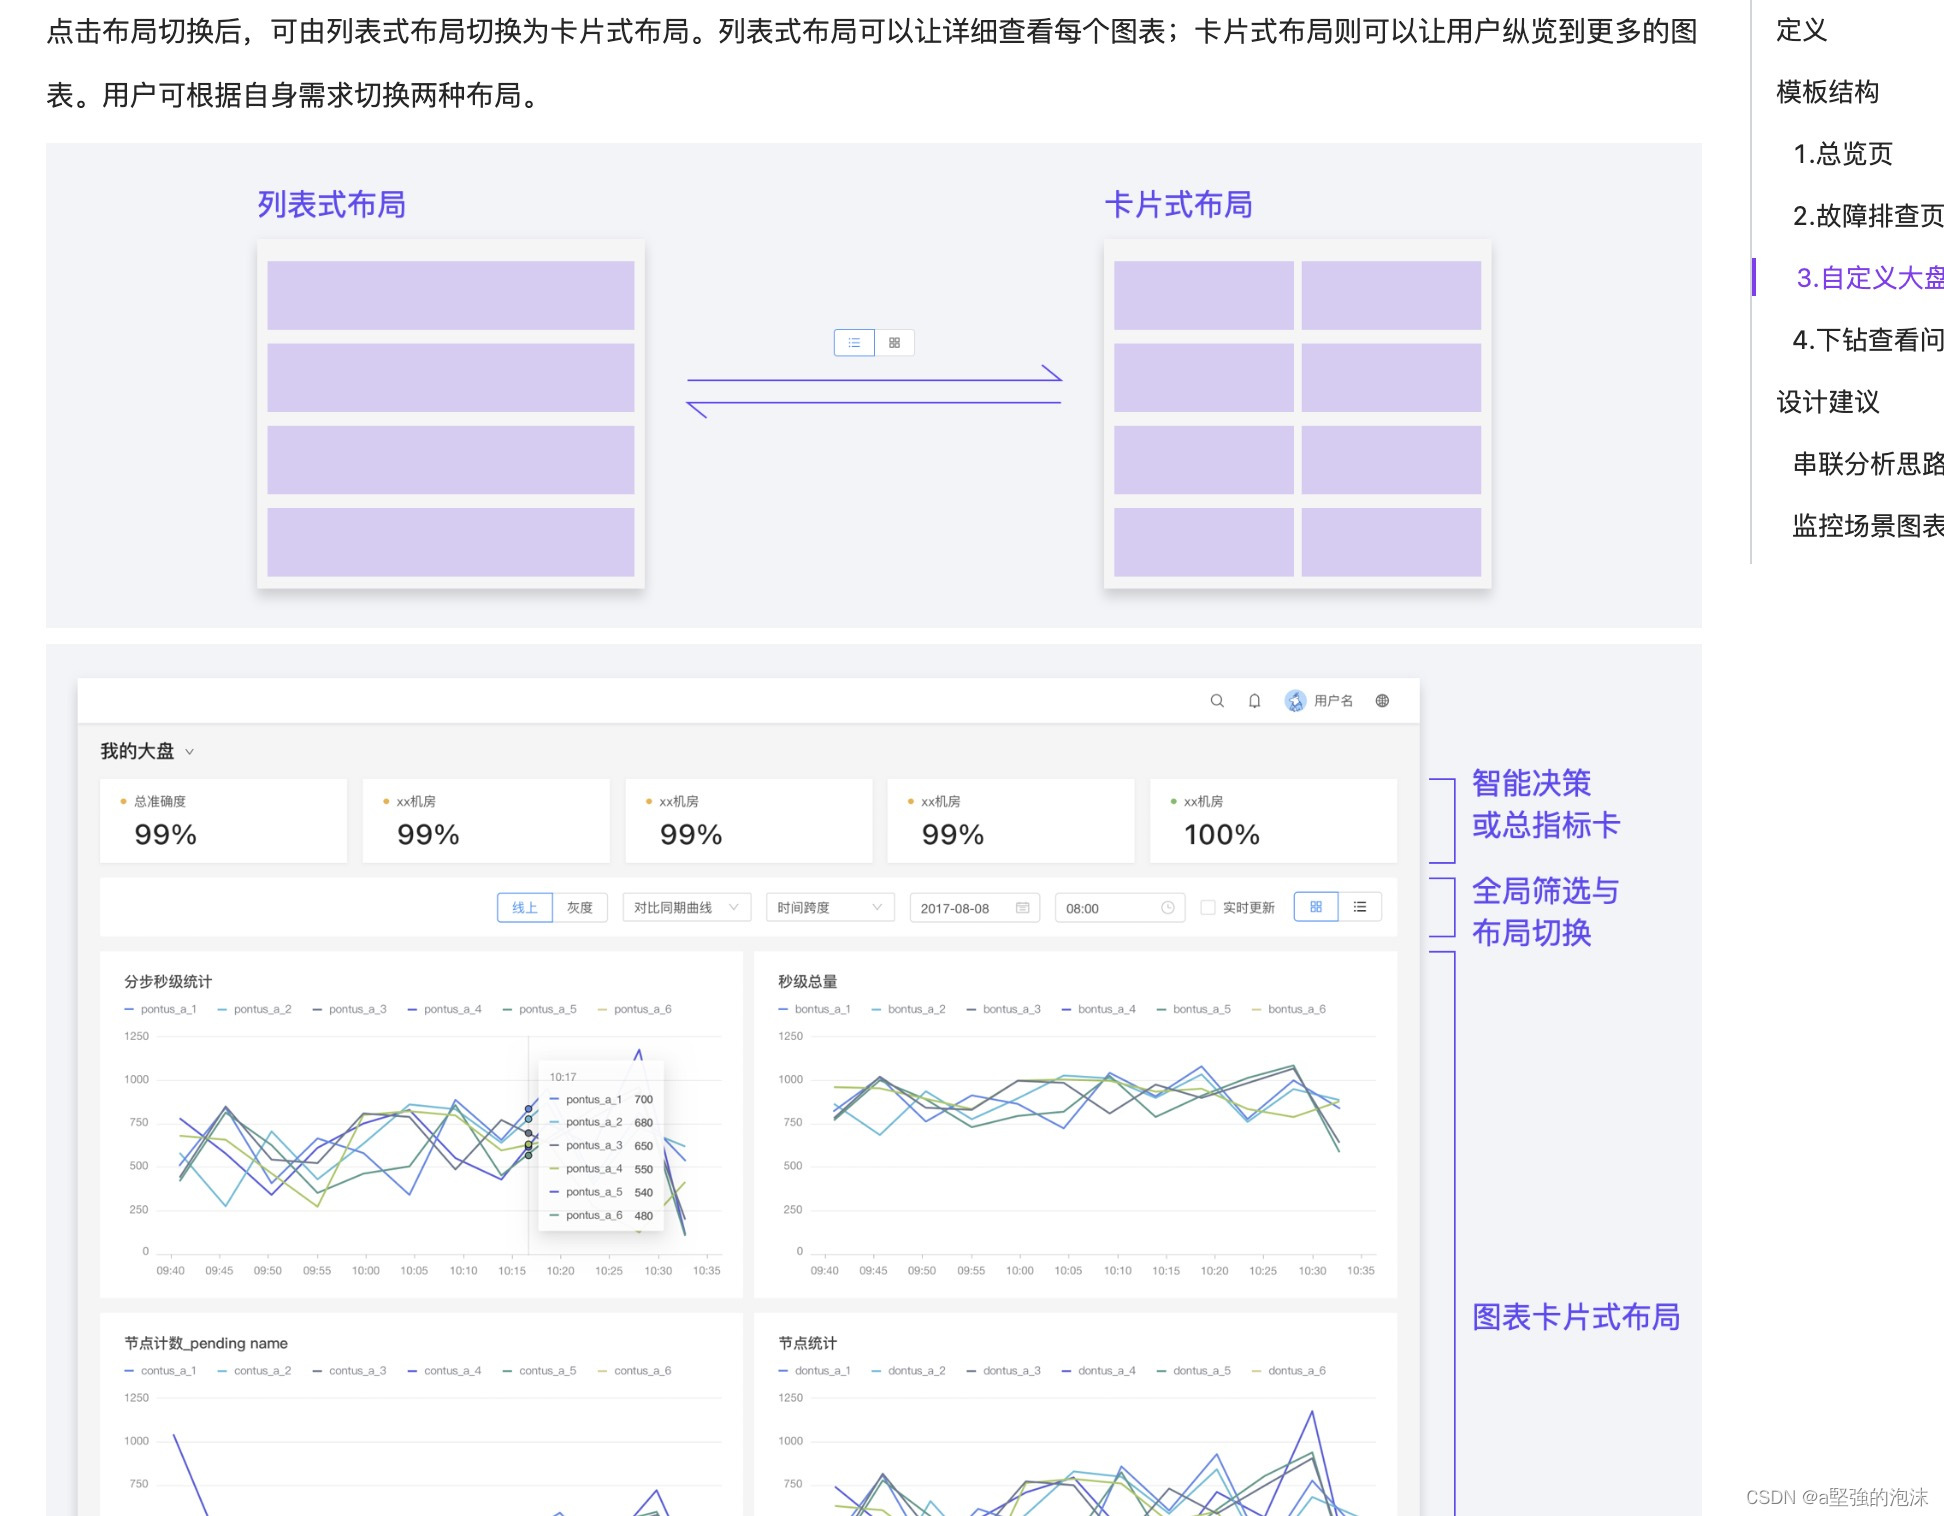Toggle contus_a_1 legend series
Image resolution: width=1944 pixels, height=1516 pixels.
tap(160, 1371)
